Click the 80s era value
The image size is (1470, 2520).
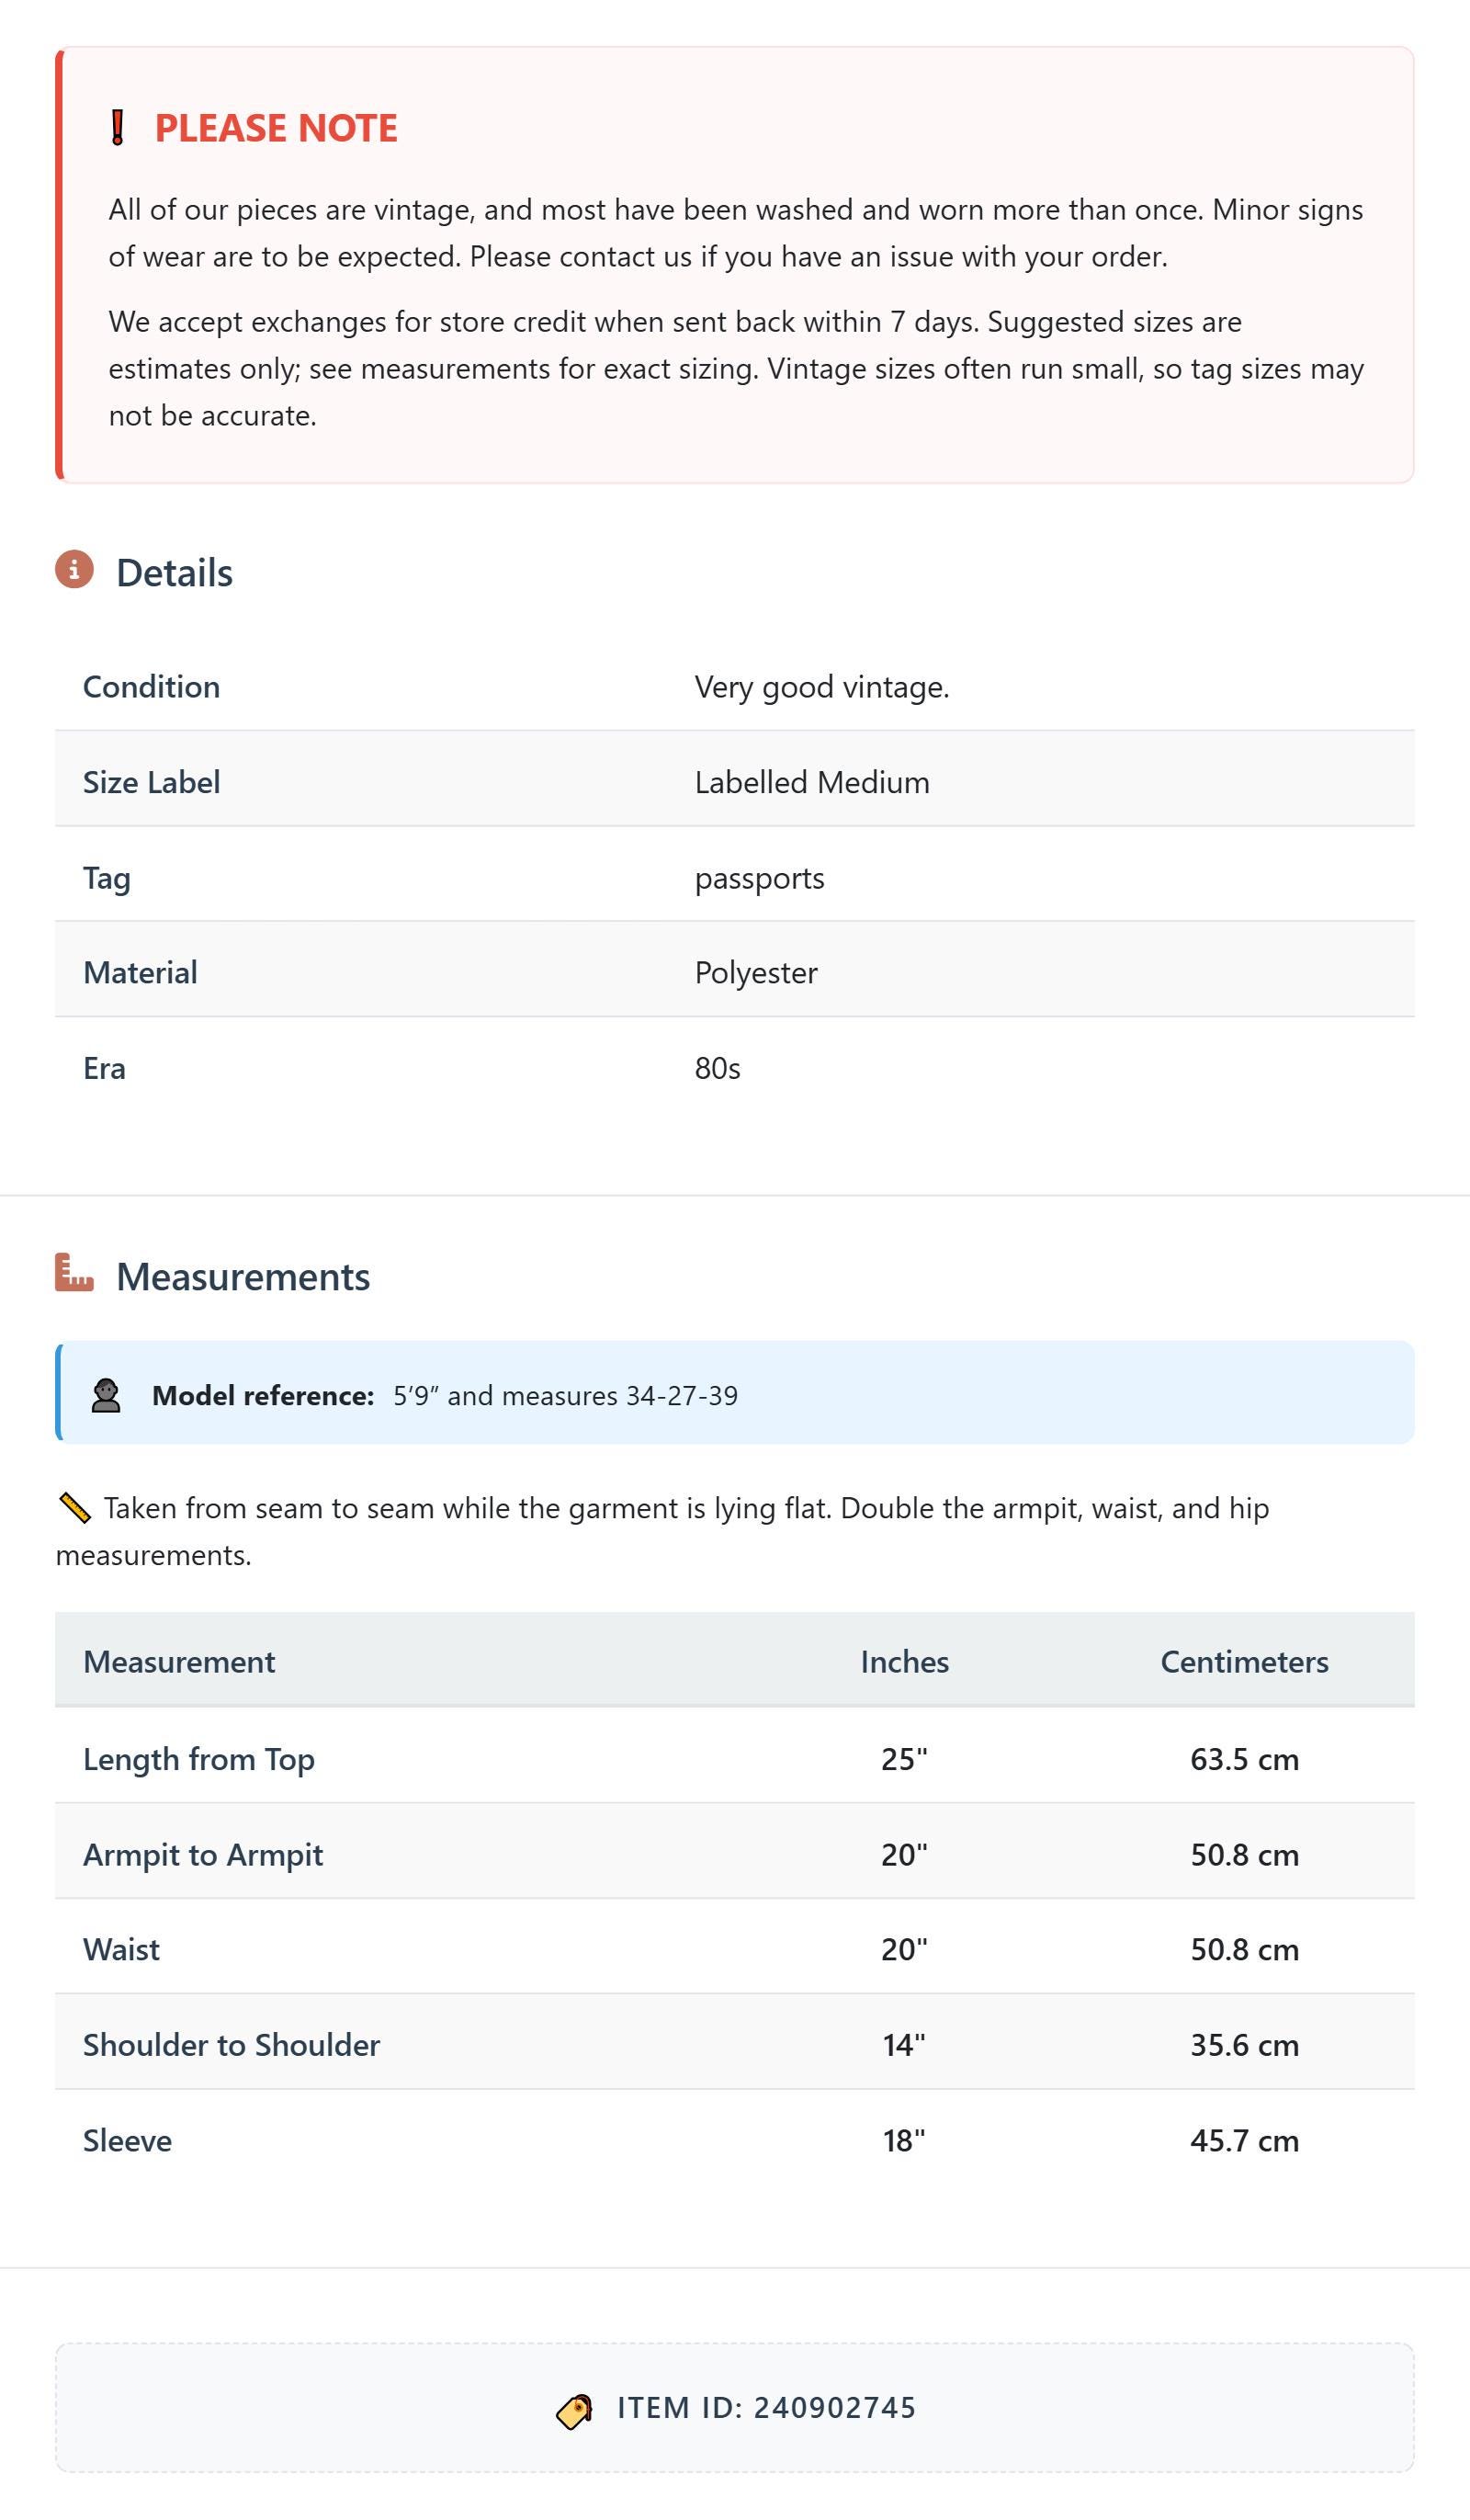tap(718, 1068)
